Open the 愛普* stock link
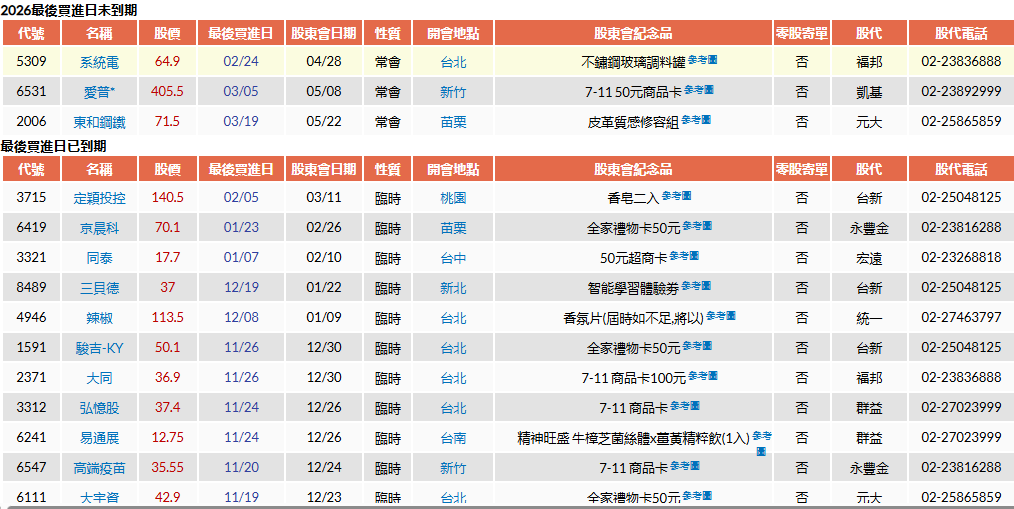The width and height of the screenshot is (1014, 509). 100,92
